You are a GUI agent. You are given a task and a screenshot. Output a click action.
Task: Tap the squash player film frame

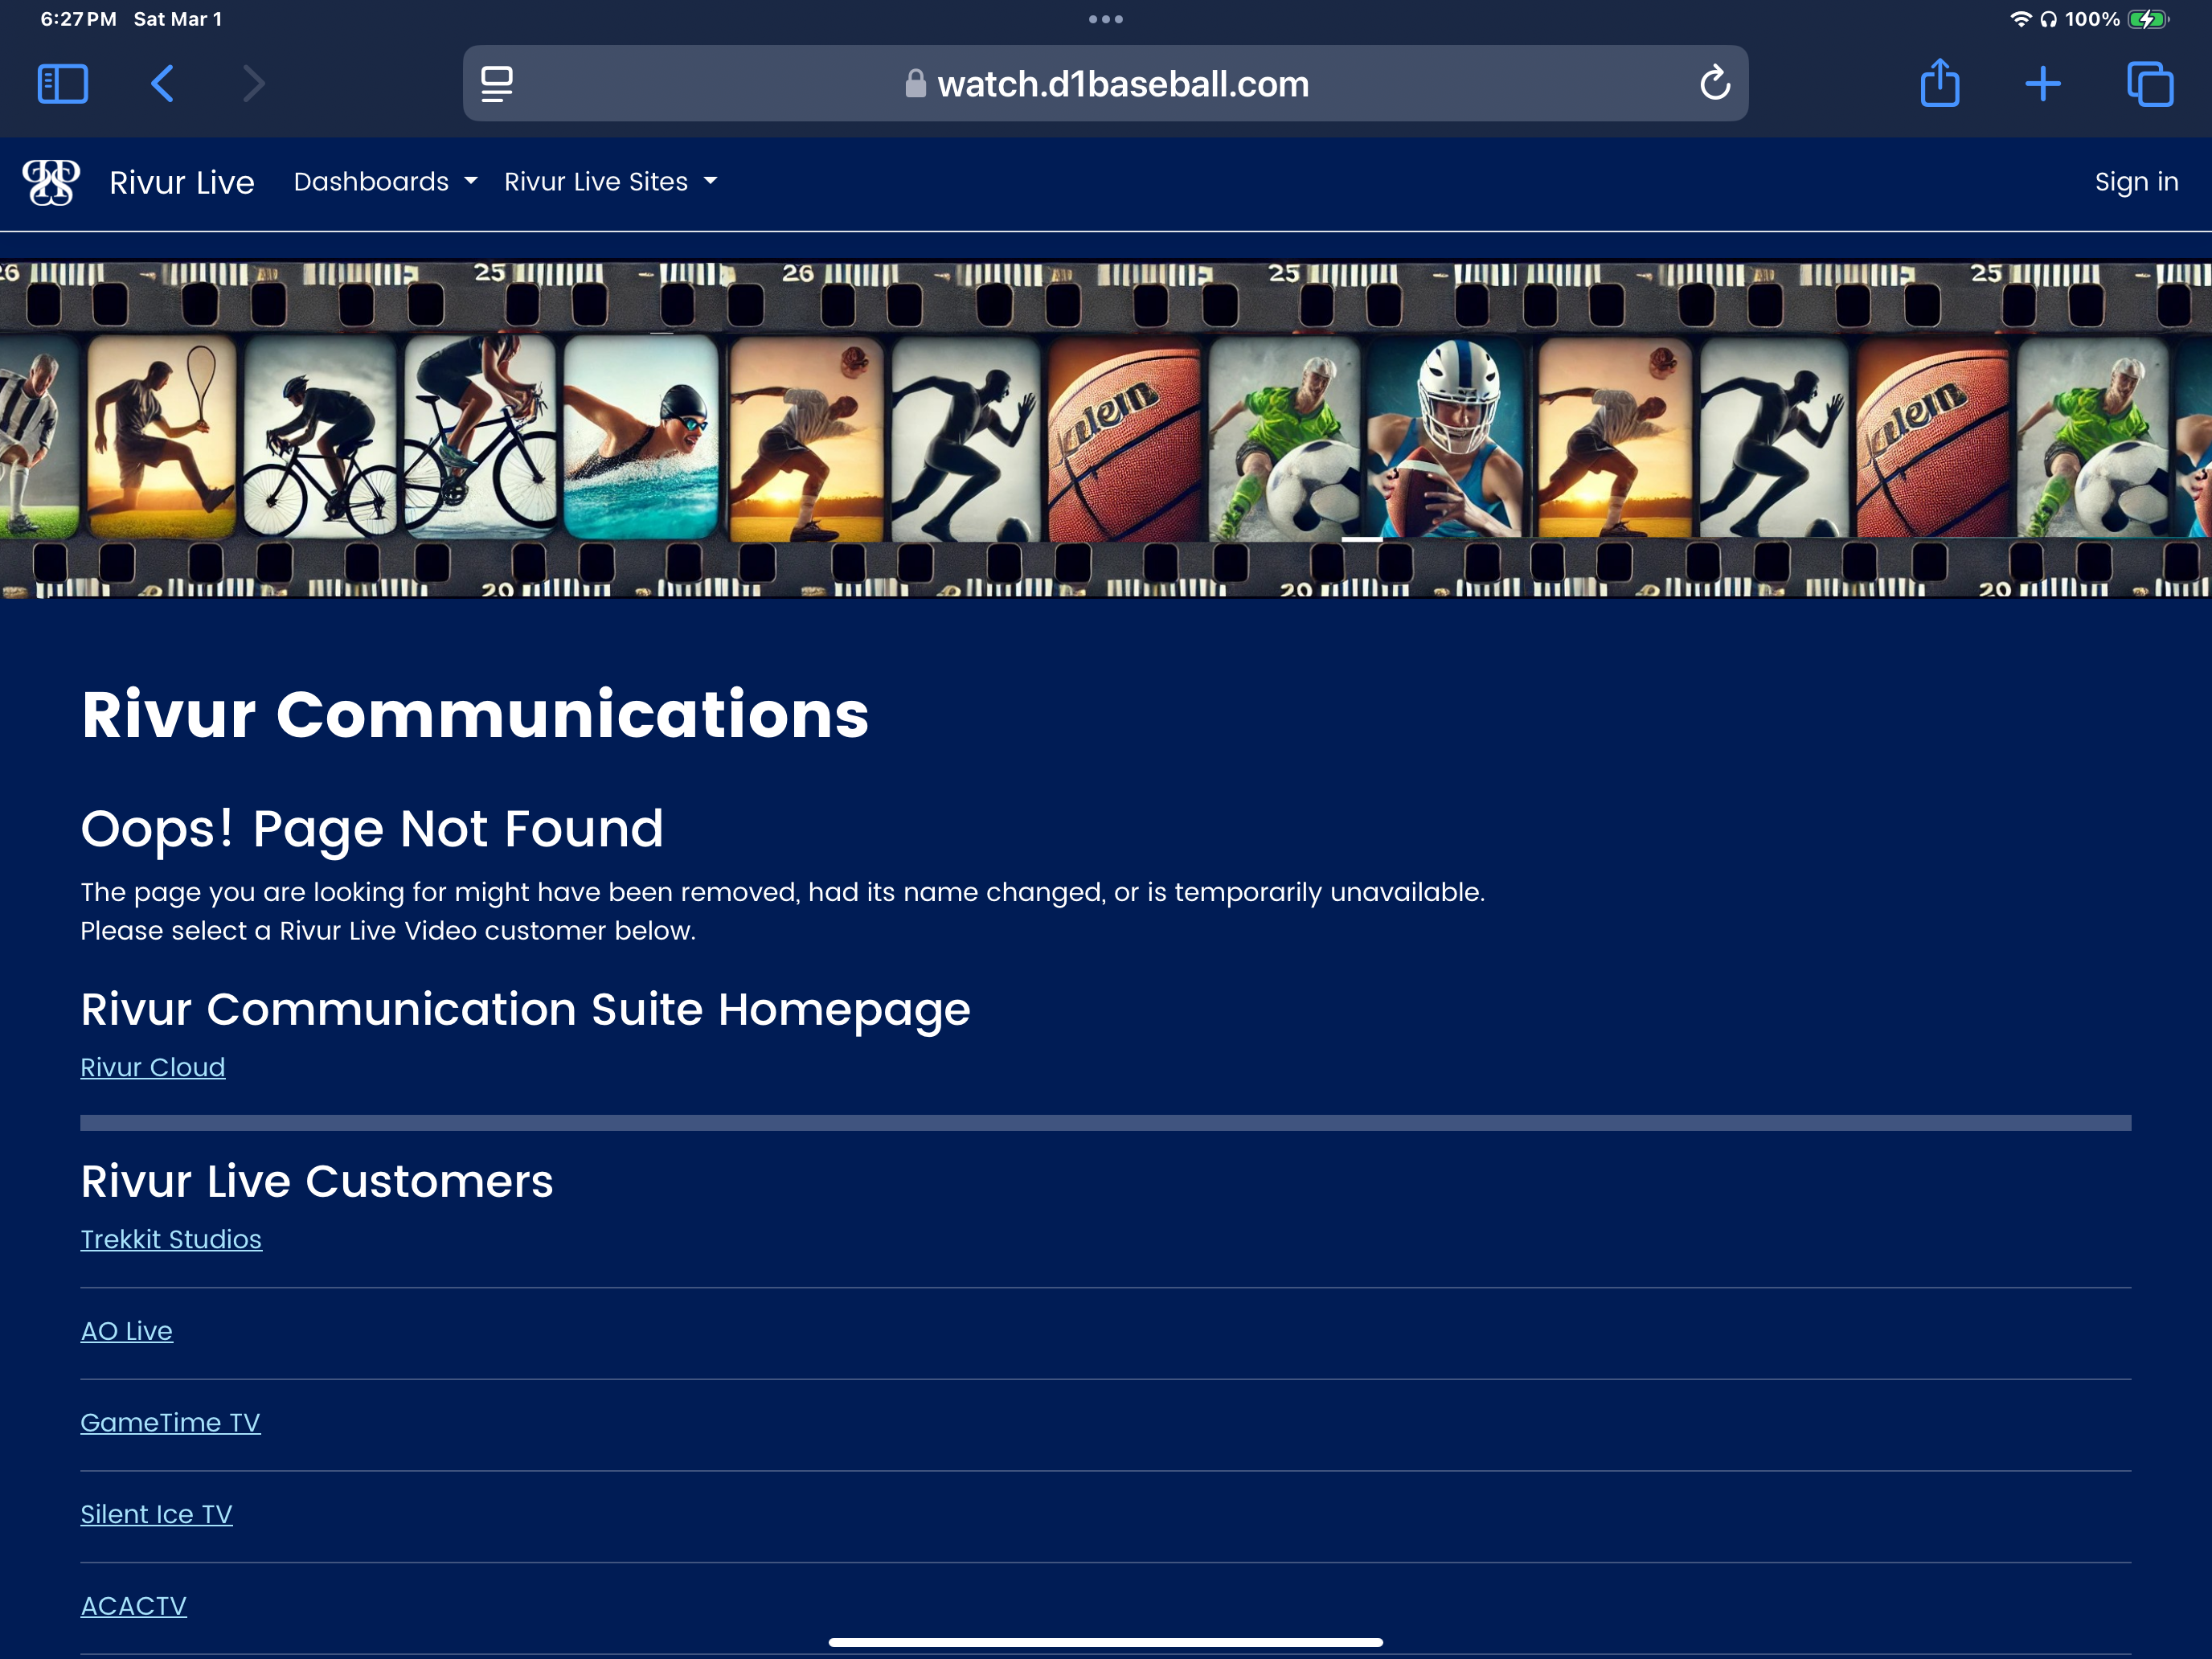pyautogui.click(x=162, y=438)
